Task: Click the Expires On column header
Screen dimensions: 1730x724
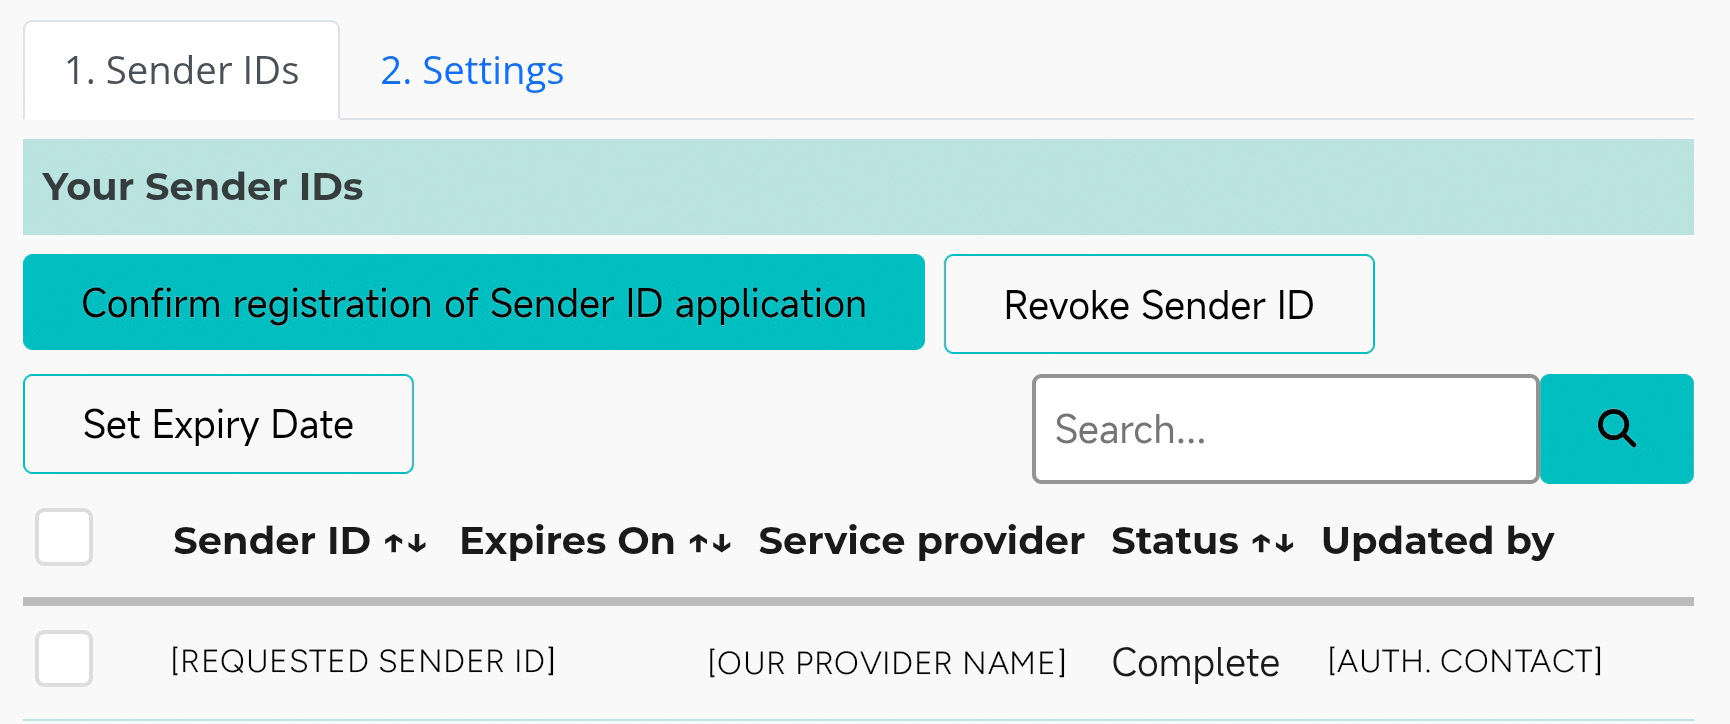Action: 567,541
